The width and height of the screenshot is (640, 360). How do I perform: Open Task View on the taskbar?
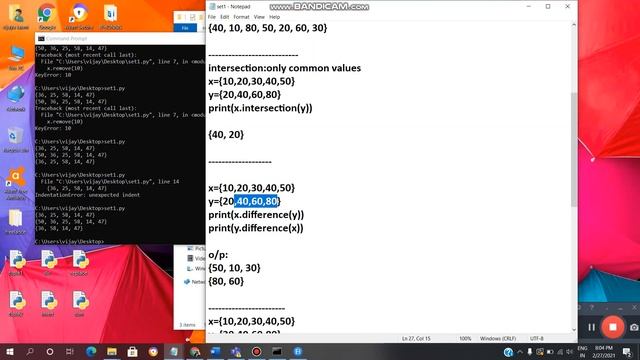click(x=70, y=351)
